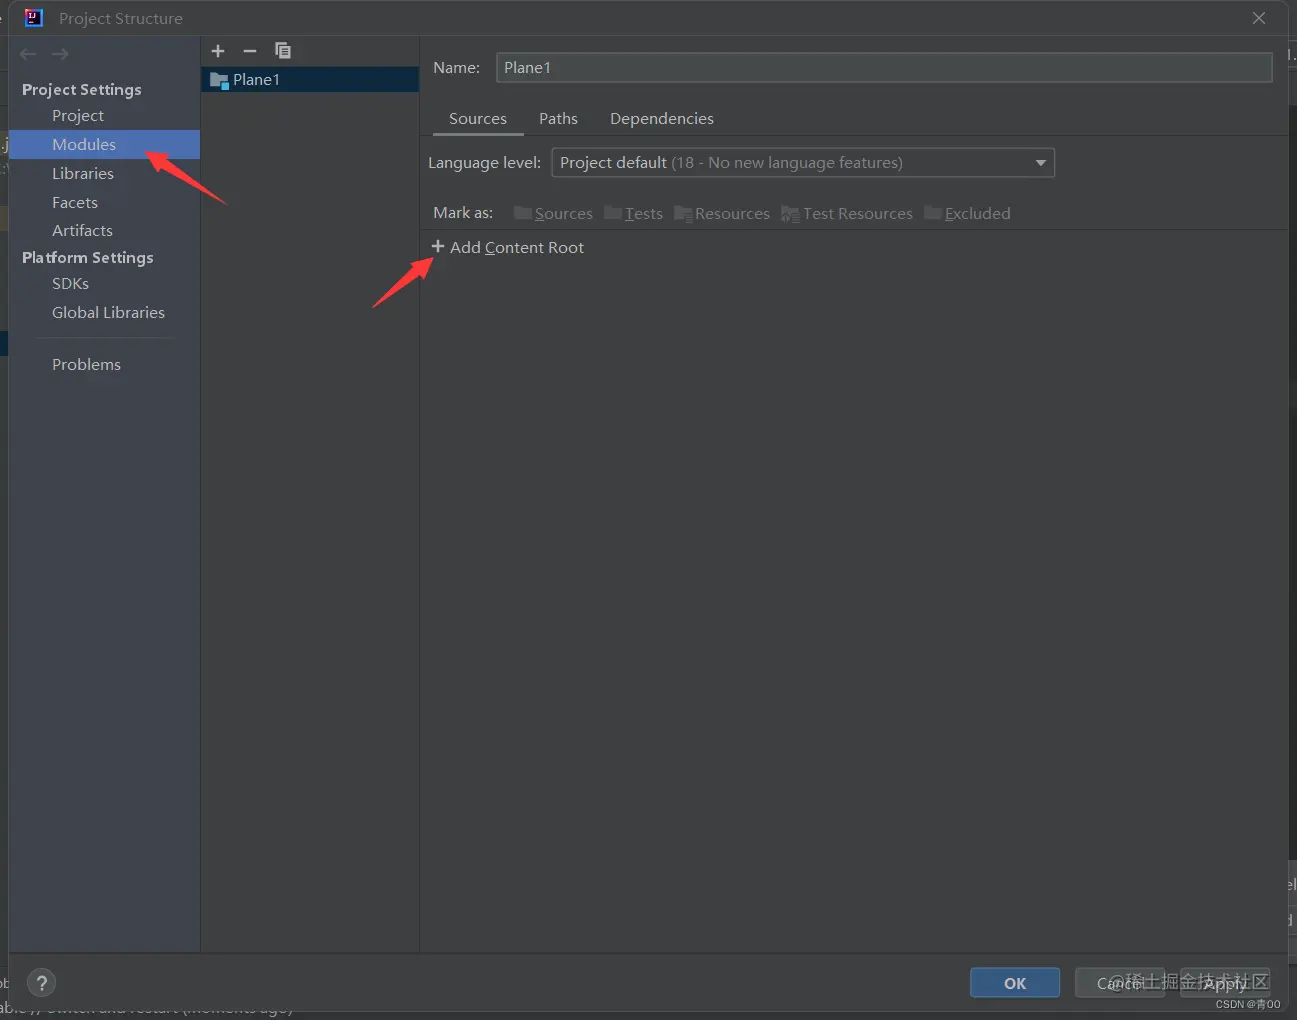Image resolution: width=1297 pixels, height=1020 pixels.
Task: Click Add Content Root
Action: click(x=507, y=247)
